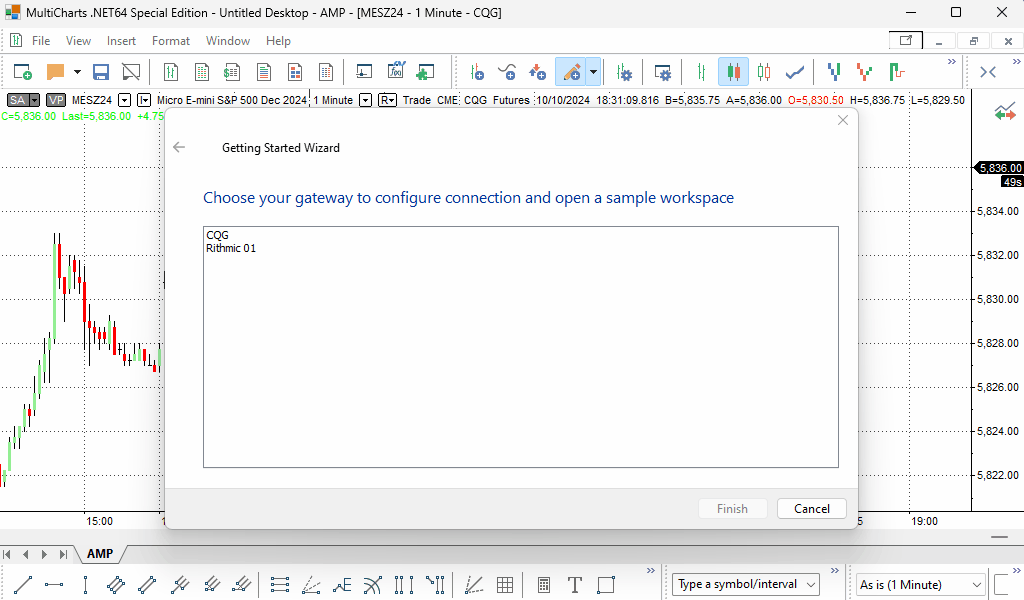
Task: Click the Insert Study wave-plus icon
Action: point(507,72)
